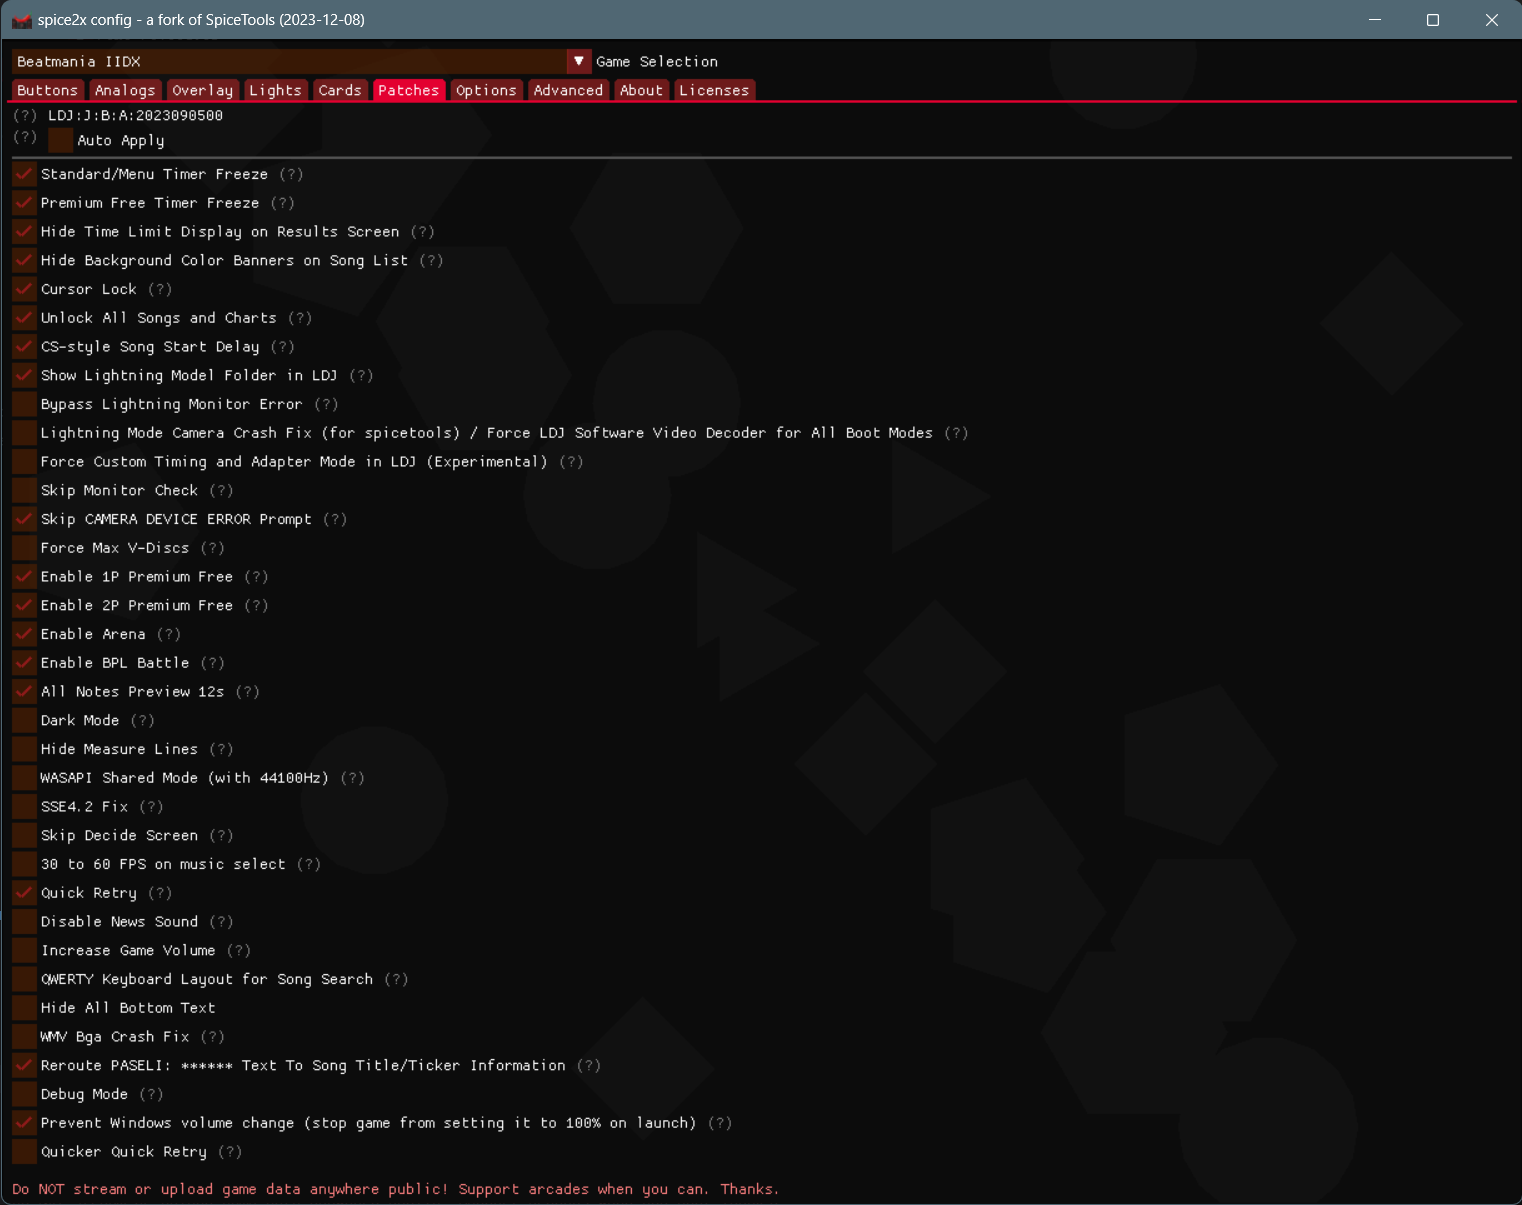Check Lightning Mode Camera Crash Fix patch
This screenshot has width=1522, height=1205.
point(24,433)
